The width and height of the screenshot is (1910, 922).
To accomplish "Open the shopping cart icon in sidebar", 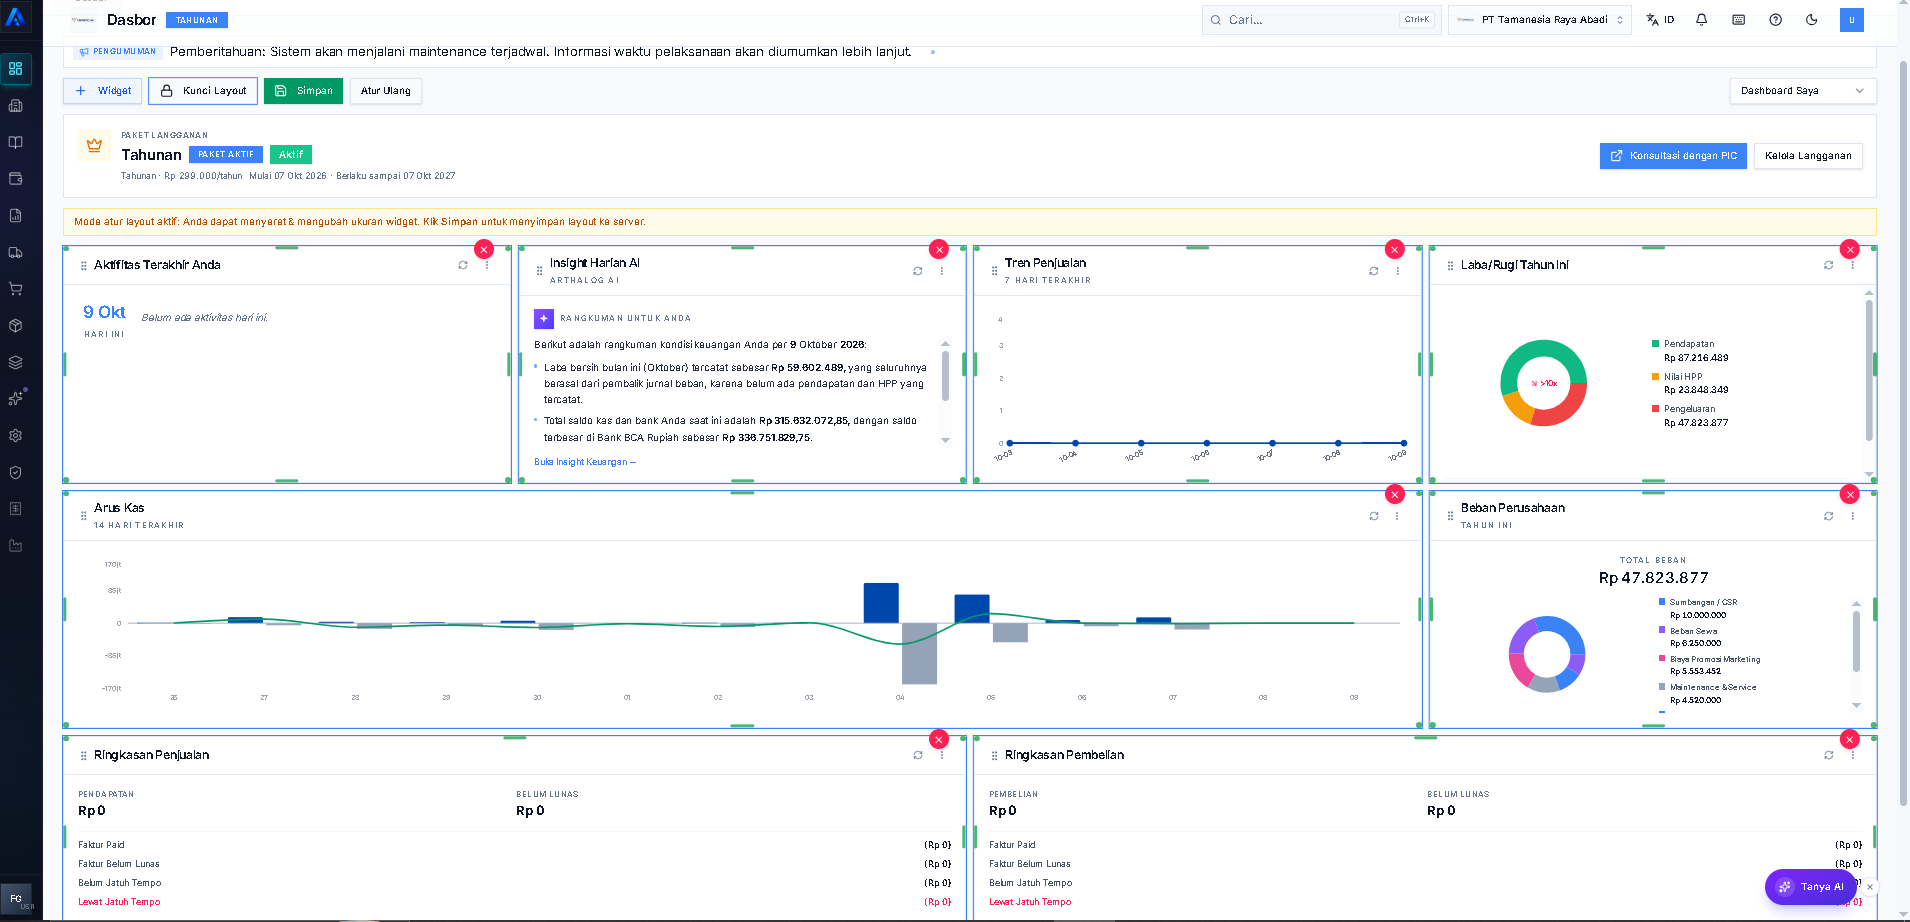I will 16,289.
